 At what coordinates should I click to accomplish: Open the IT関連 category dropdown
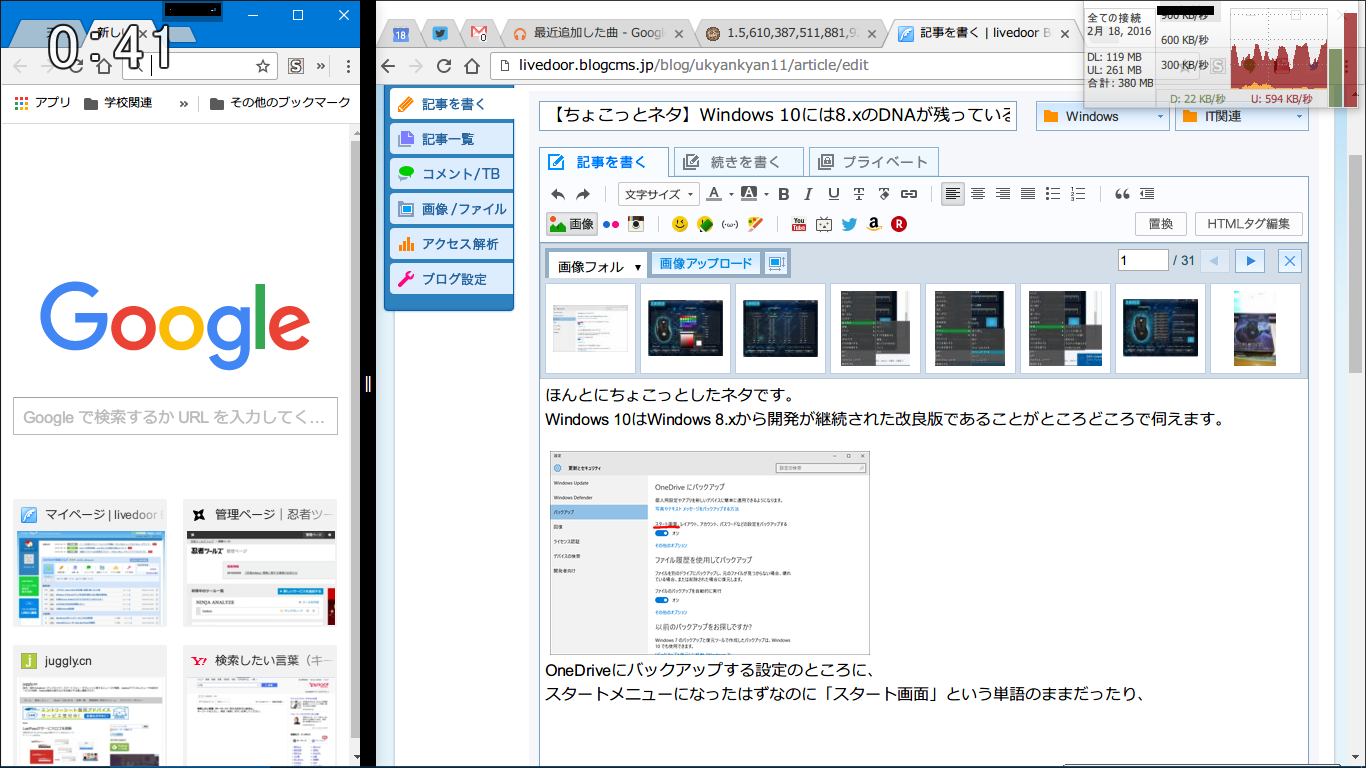[x=1242, y=116]
